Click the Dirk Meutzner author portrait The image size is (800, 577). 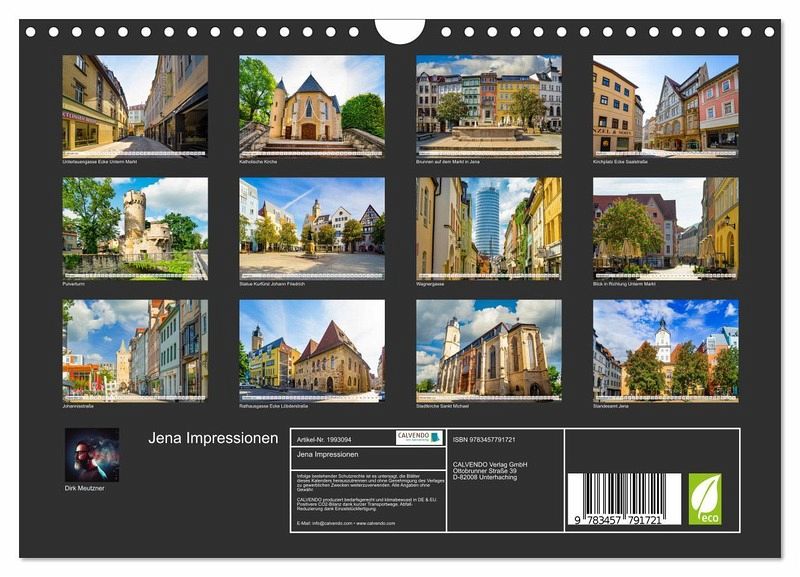[92, 455]
